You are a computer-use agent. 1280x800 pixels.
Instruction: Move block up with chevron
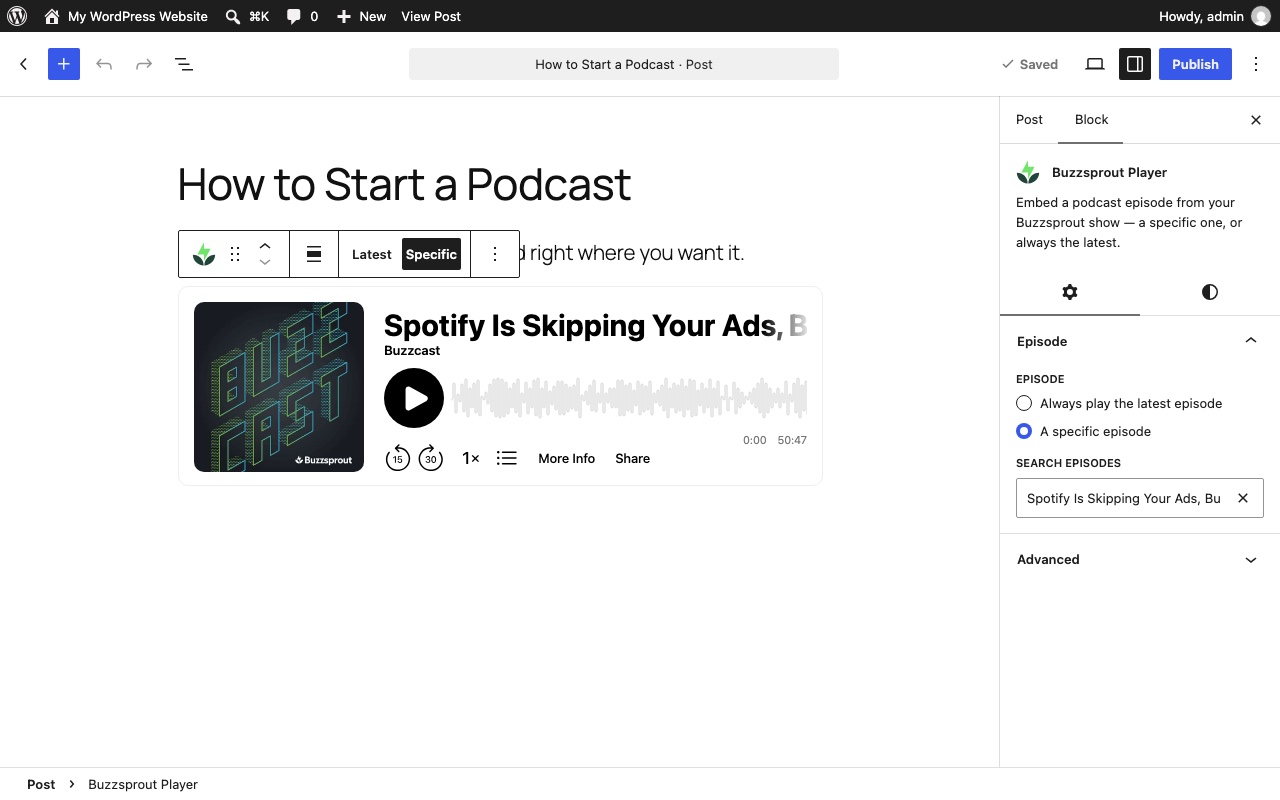265,245
